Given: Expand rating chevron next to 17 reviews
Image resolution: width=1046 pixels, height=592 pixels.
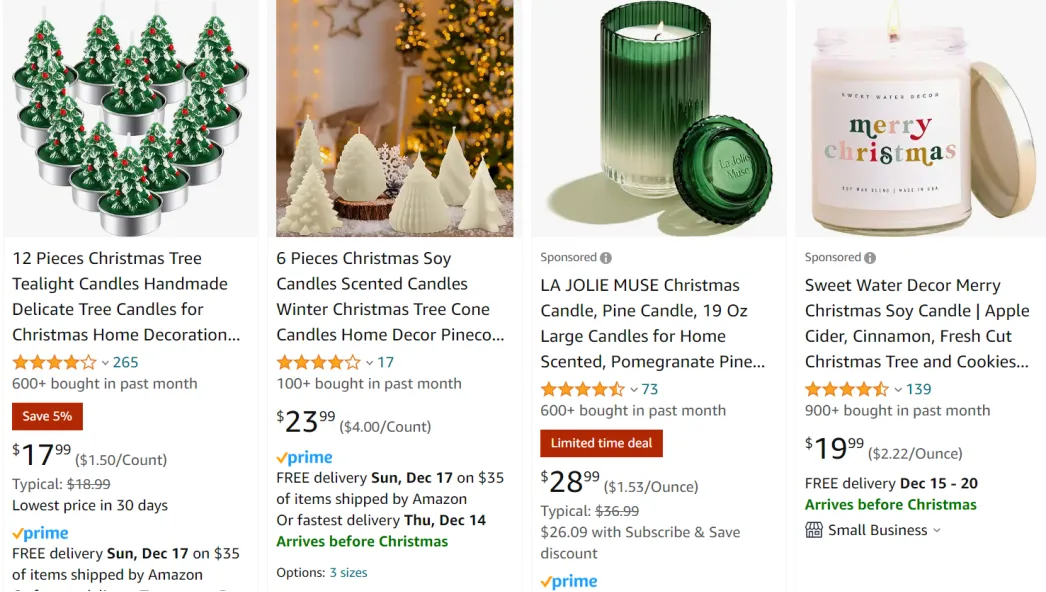Looking at the screenshot, I should [x=369, y=363].
